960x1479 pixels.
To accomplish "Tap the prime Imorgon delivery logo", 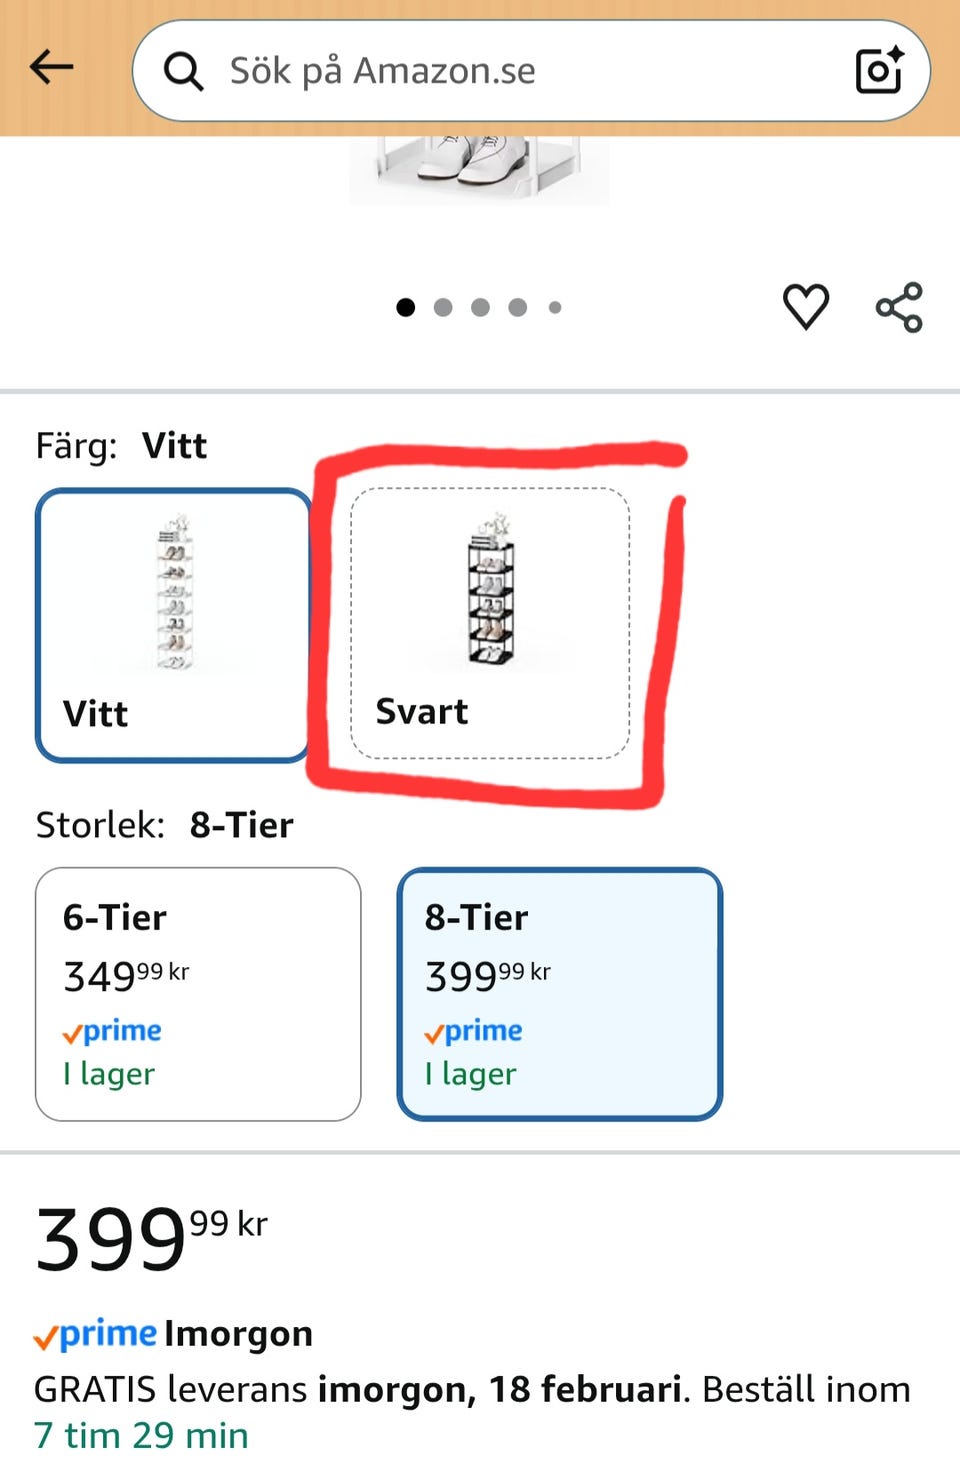I will pos(95,1334).
